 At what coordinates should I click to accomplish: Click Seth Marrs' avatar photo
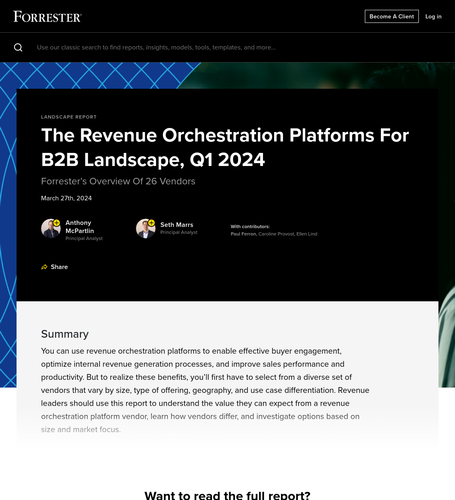tap(145, 229)
